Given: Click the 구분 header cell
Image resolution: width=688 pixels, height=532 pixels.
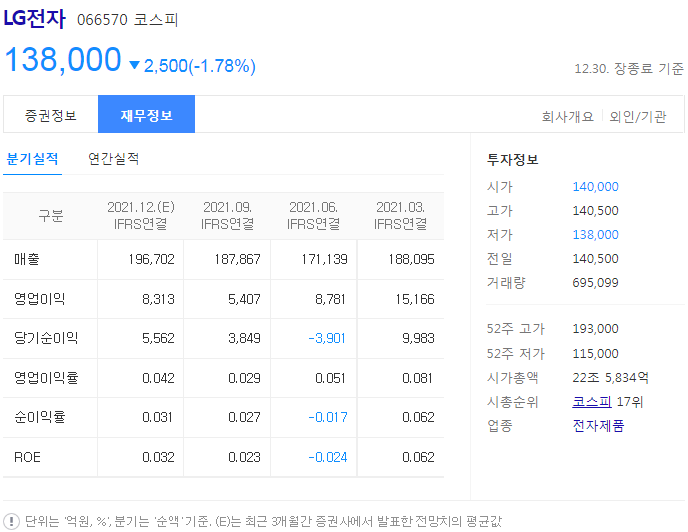Looking at the screenshot, I should 51,216.
